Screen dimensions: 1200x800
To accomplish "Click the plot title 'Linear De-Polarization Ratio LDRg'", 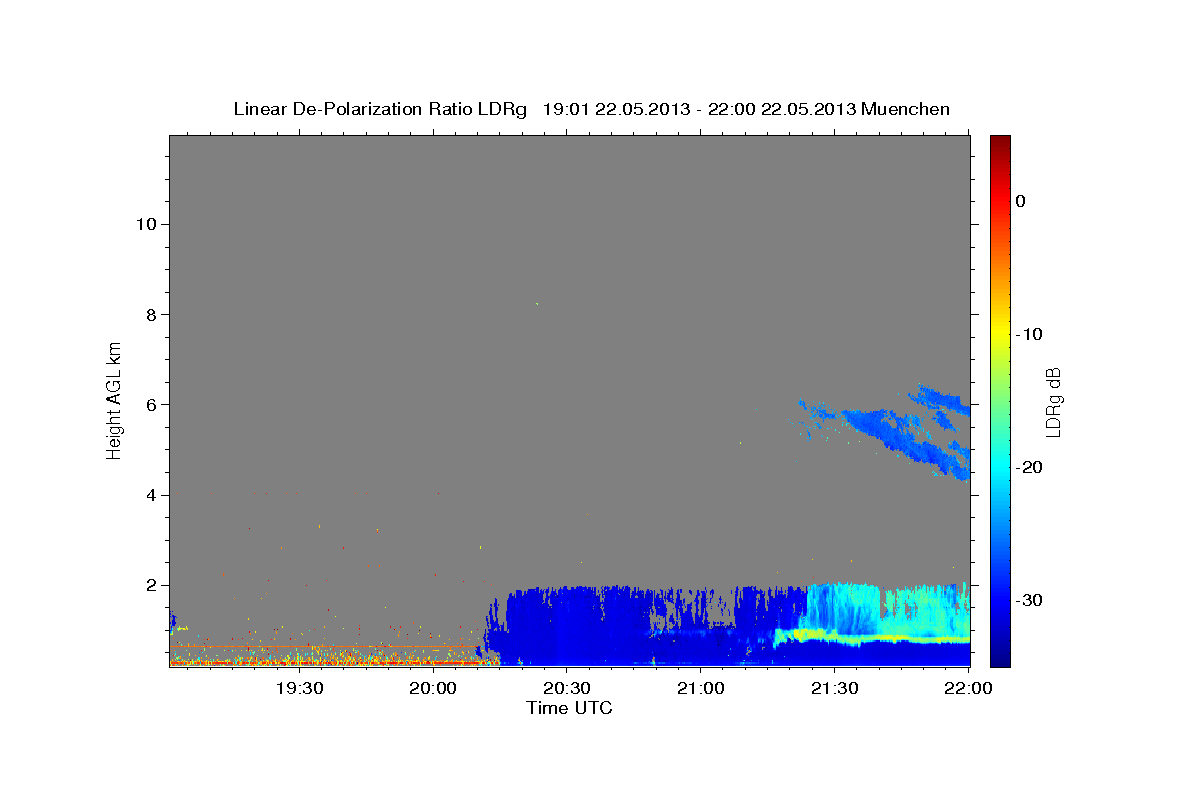I will pos(380,109).
